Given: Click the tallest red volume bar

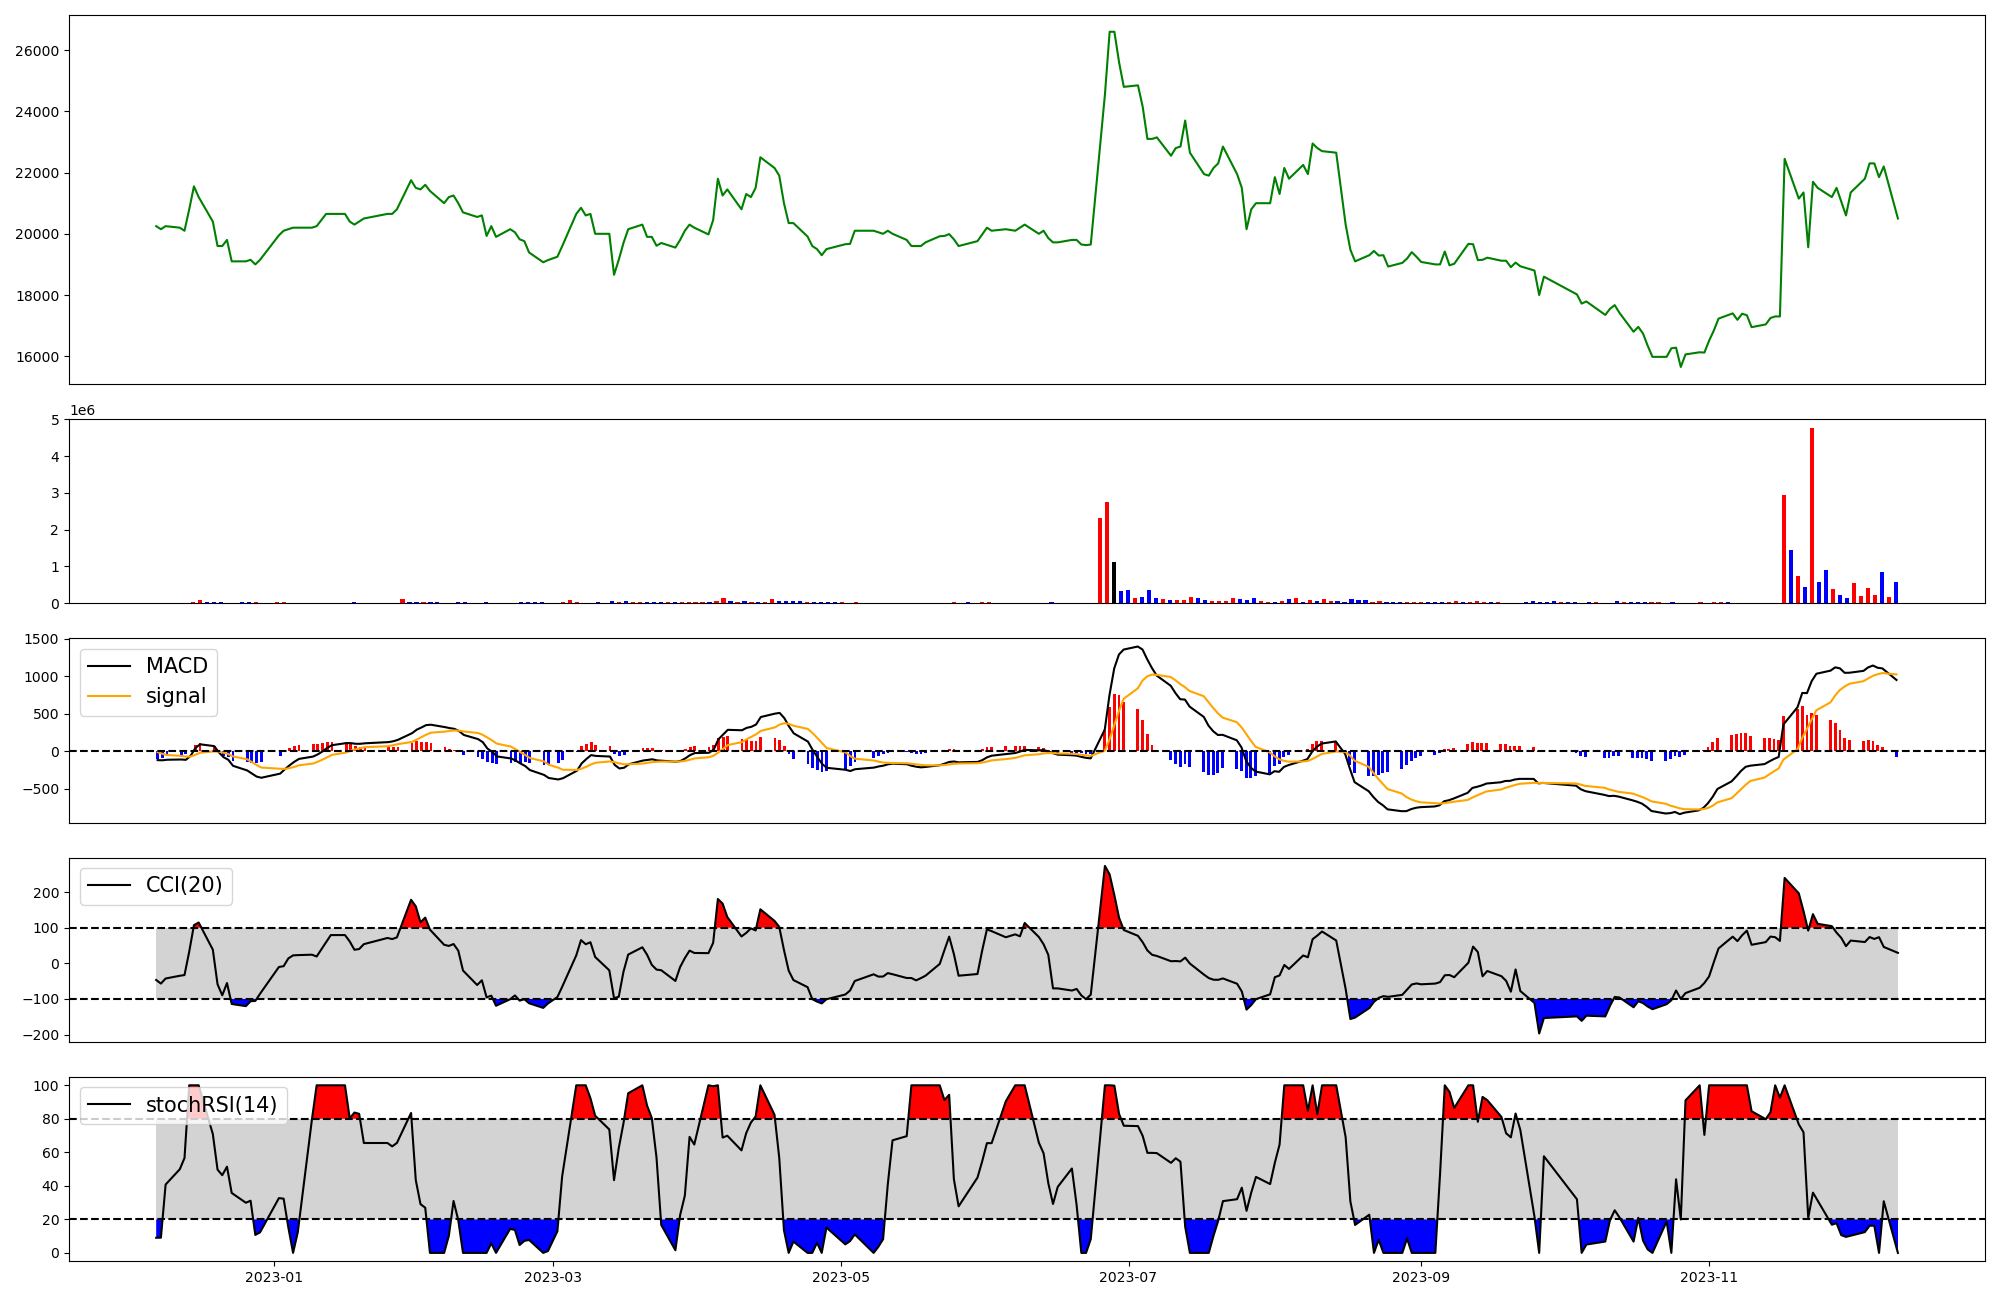Looking at the screenshot, I should 1811,515.
